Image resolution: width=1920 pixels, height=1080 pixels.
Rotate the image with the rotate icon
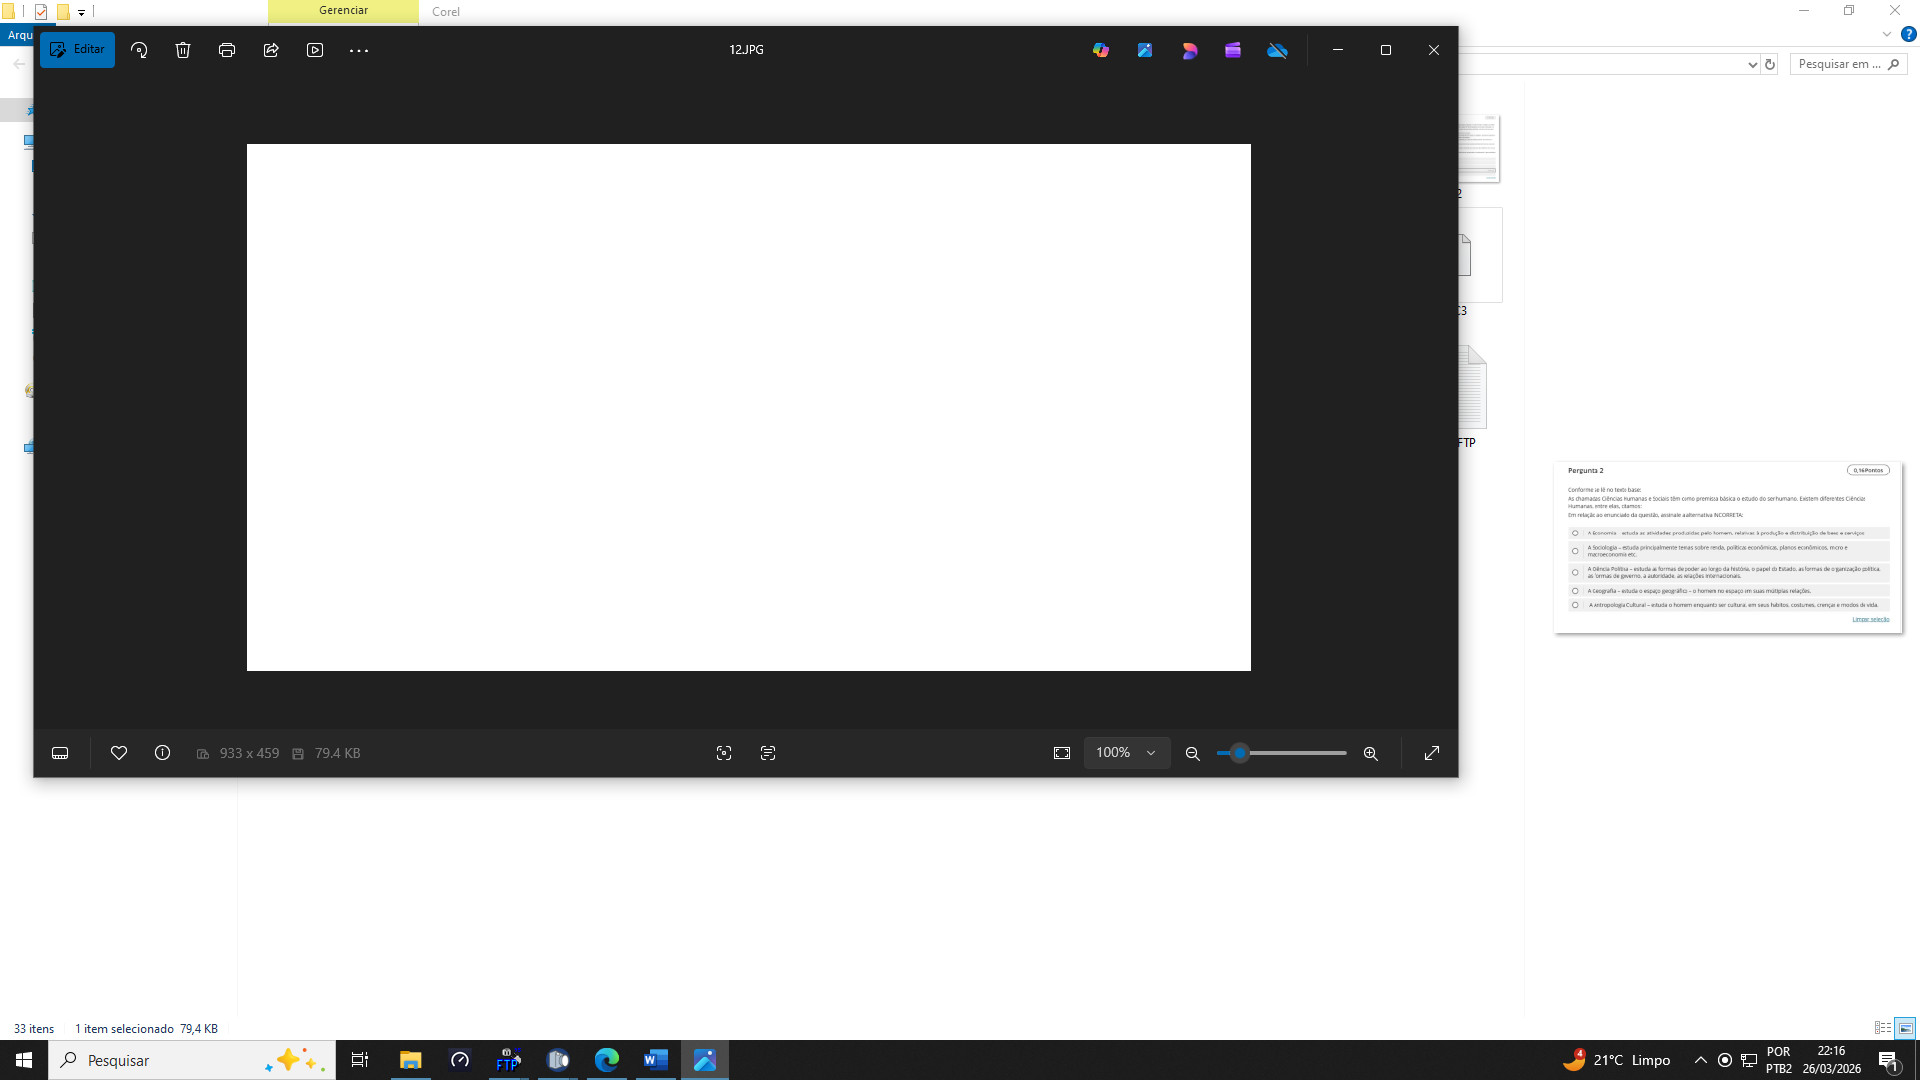click(139, 50)
